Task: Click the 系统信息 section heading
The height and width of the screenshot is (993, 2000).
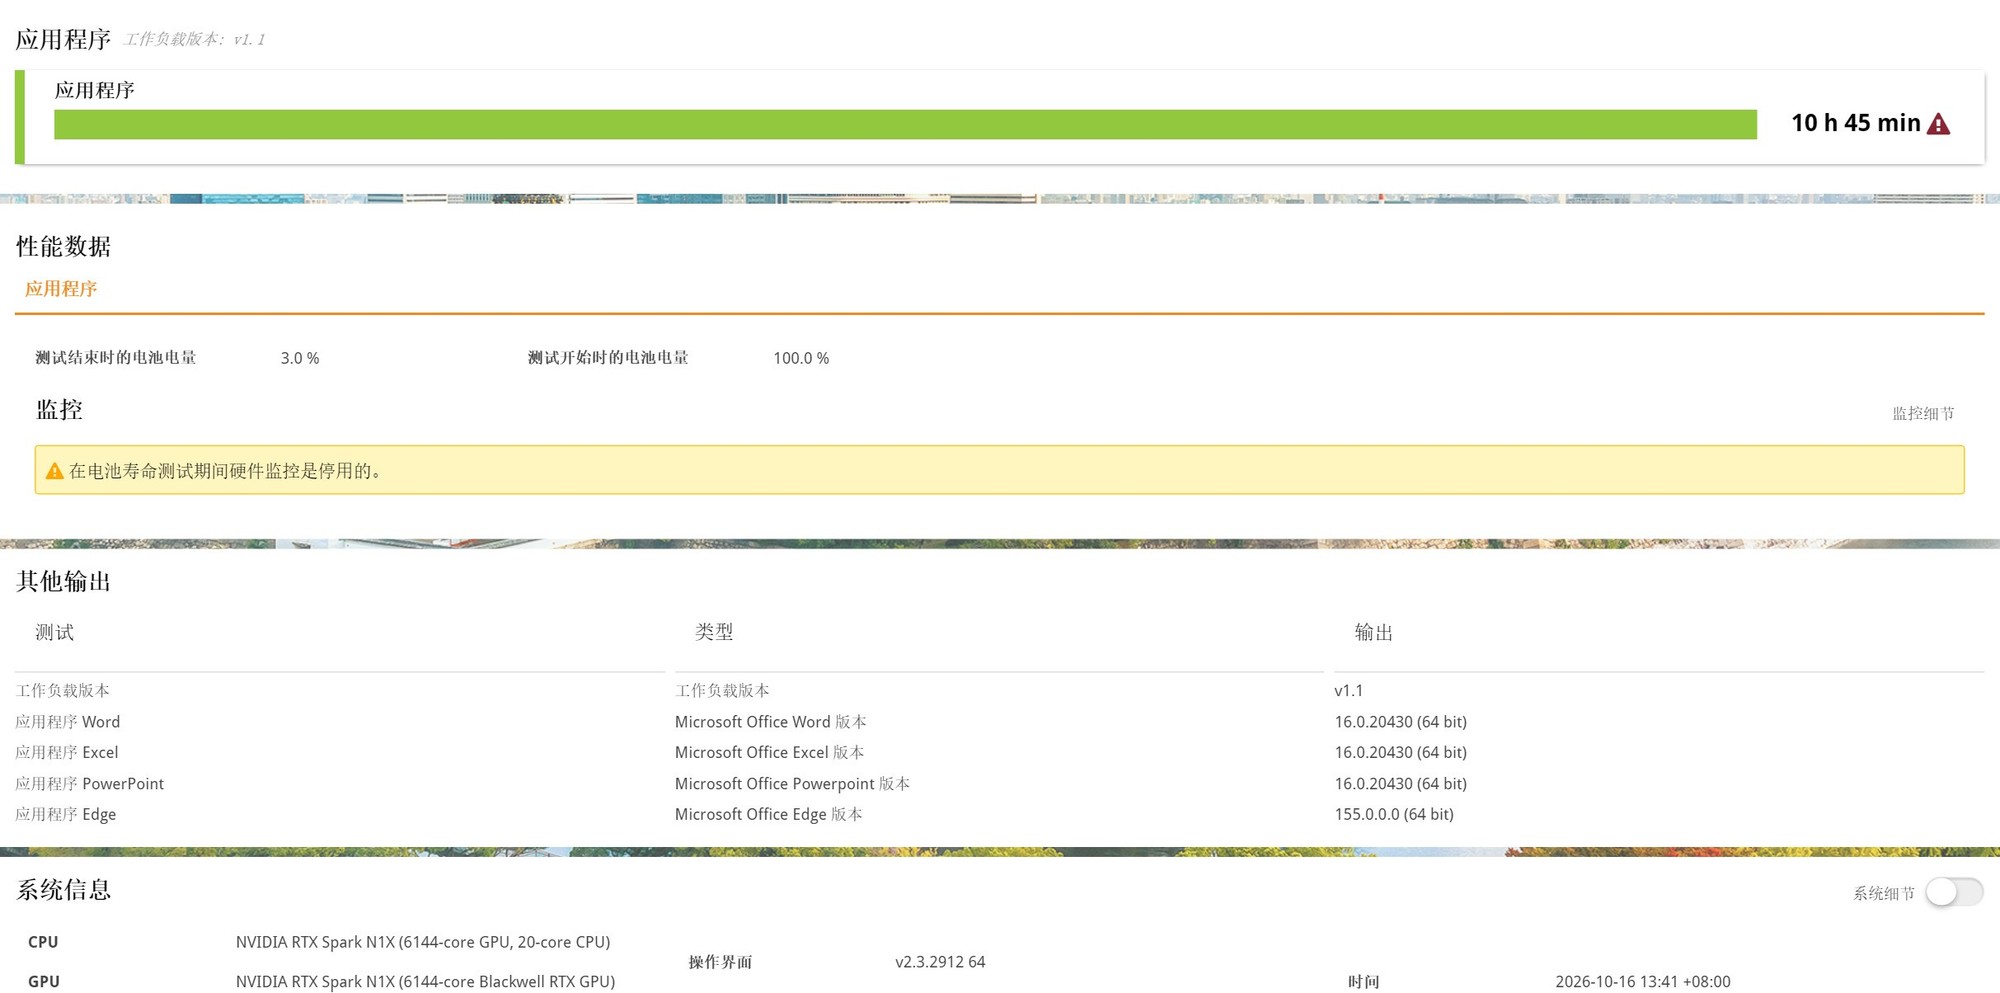Action: pos(64,890)
